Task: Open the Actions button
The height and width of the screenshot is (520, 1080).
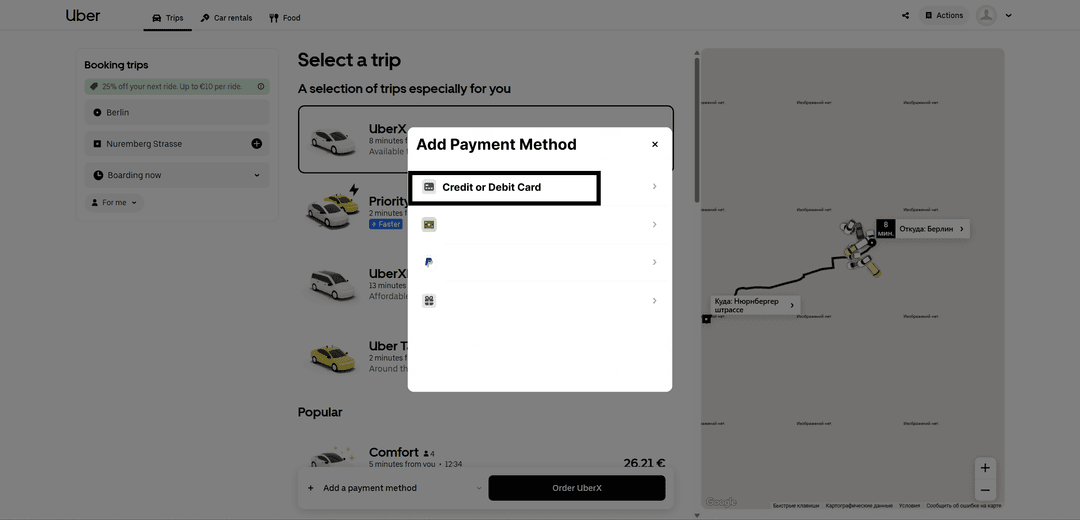Action: click(x=943, y=16)
